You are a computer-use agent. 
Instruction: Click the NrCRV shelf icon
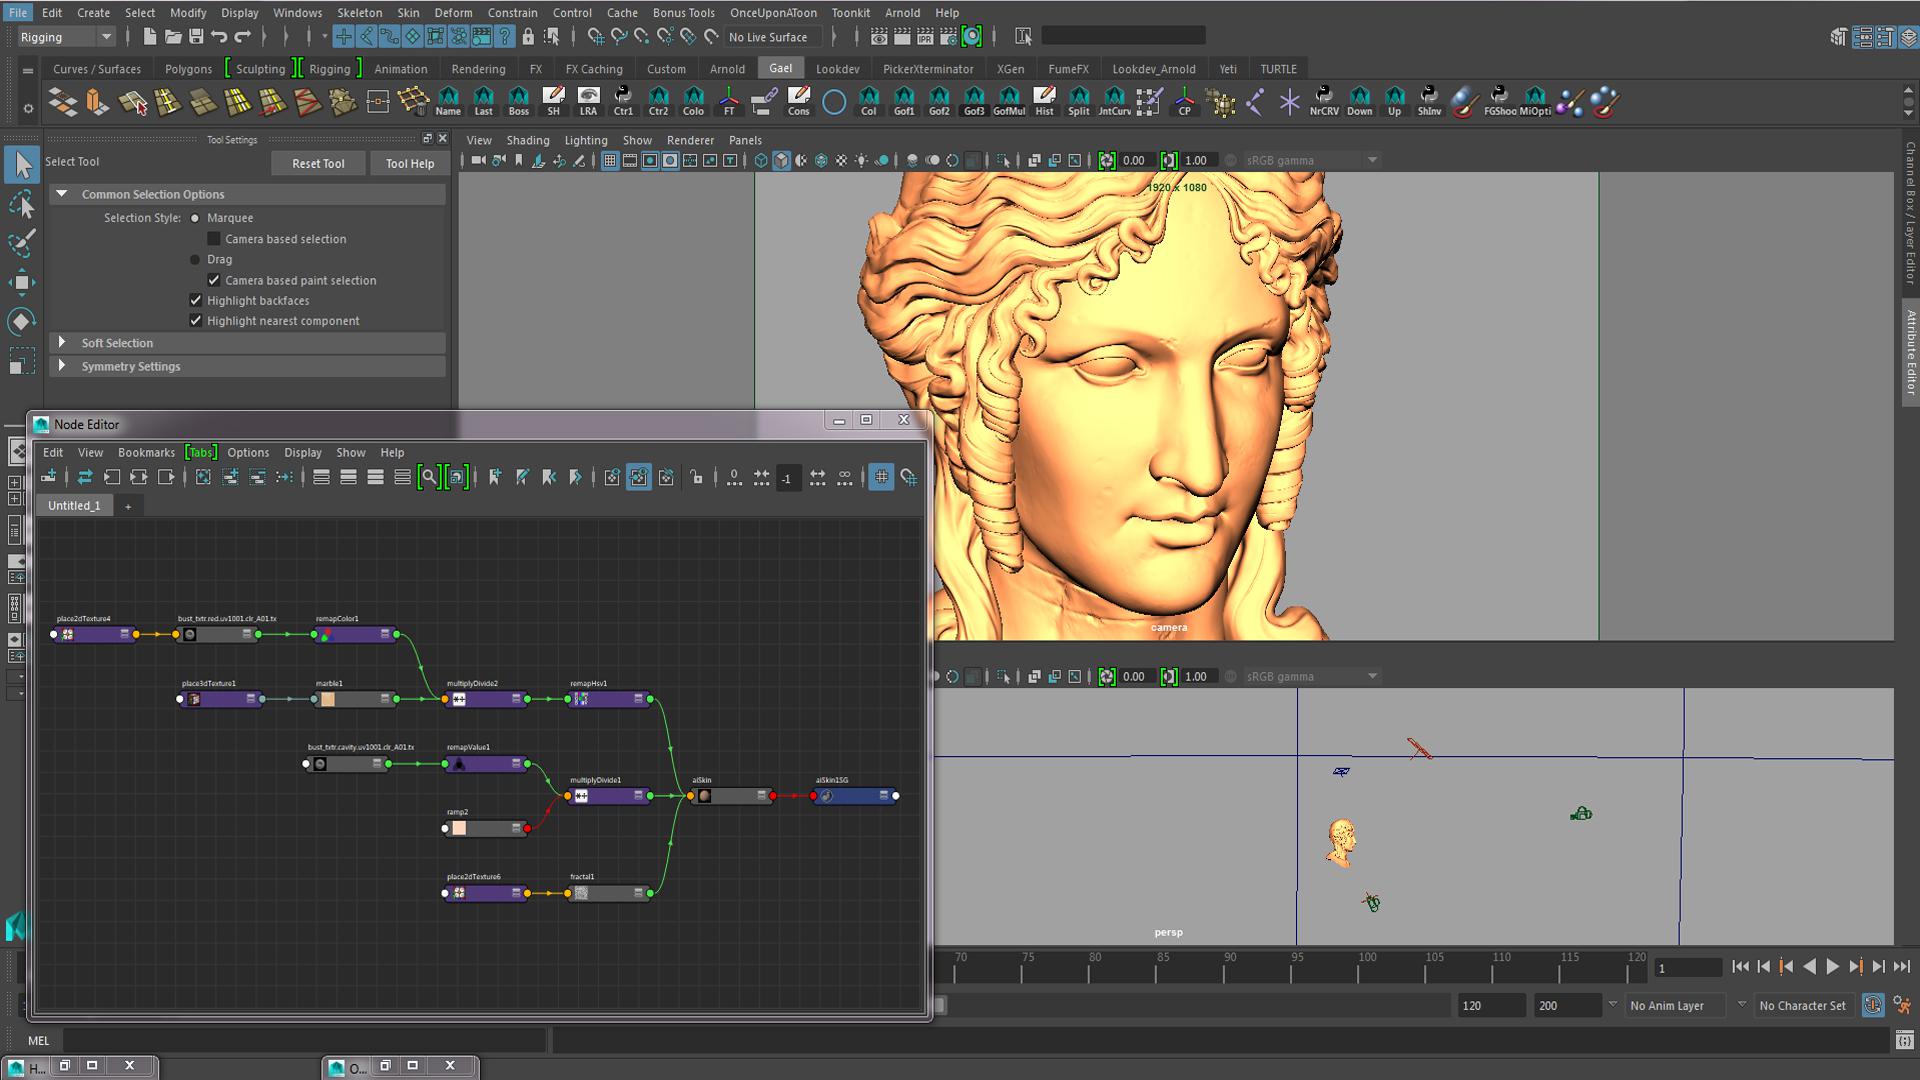coord(1324,100)
